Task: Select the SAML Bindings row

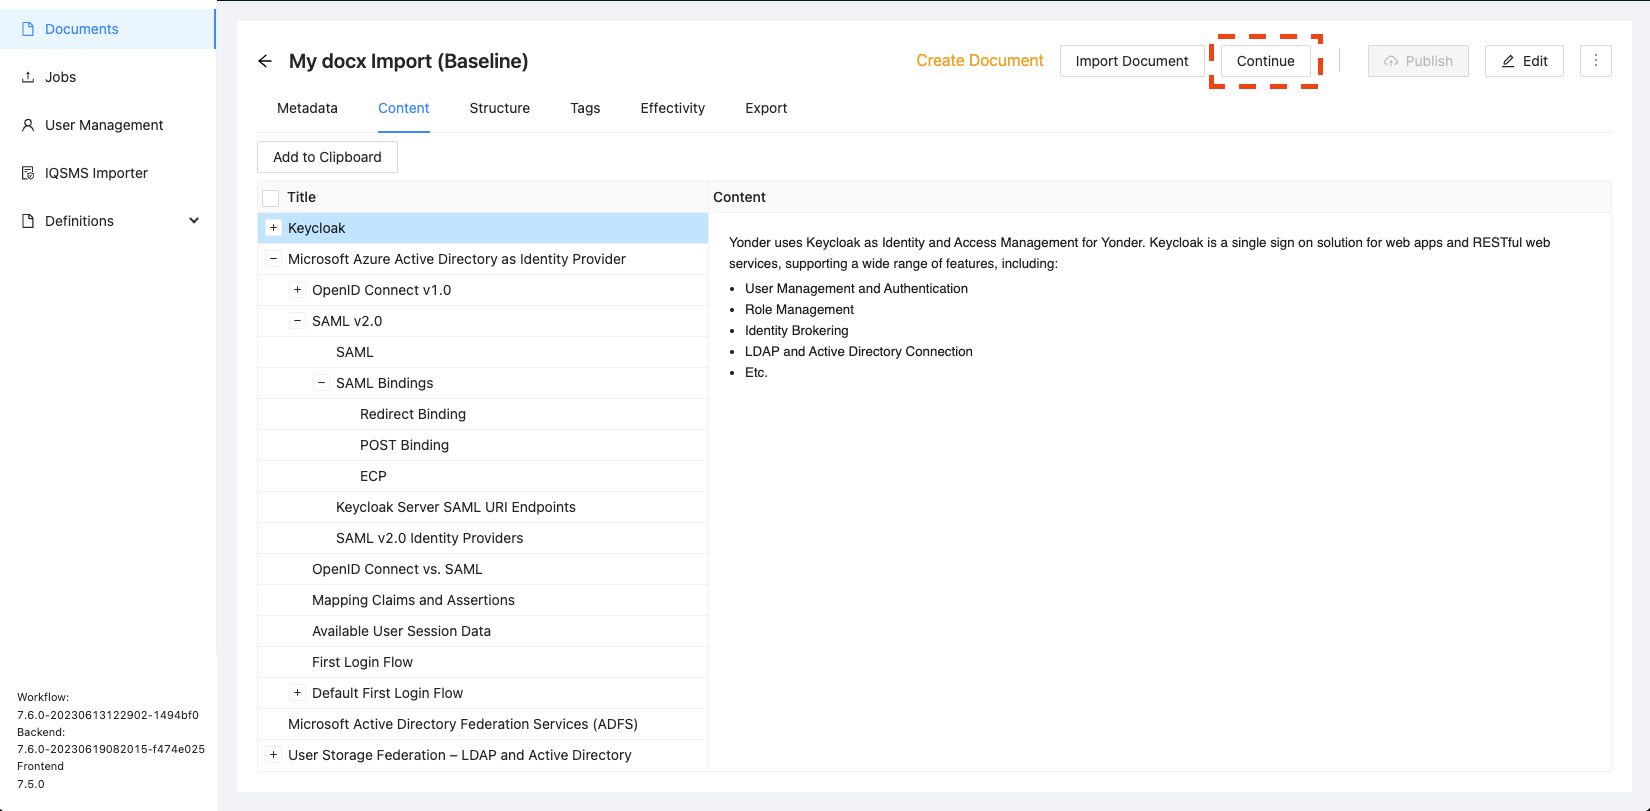Action: (483, 383)
